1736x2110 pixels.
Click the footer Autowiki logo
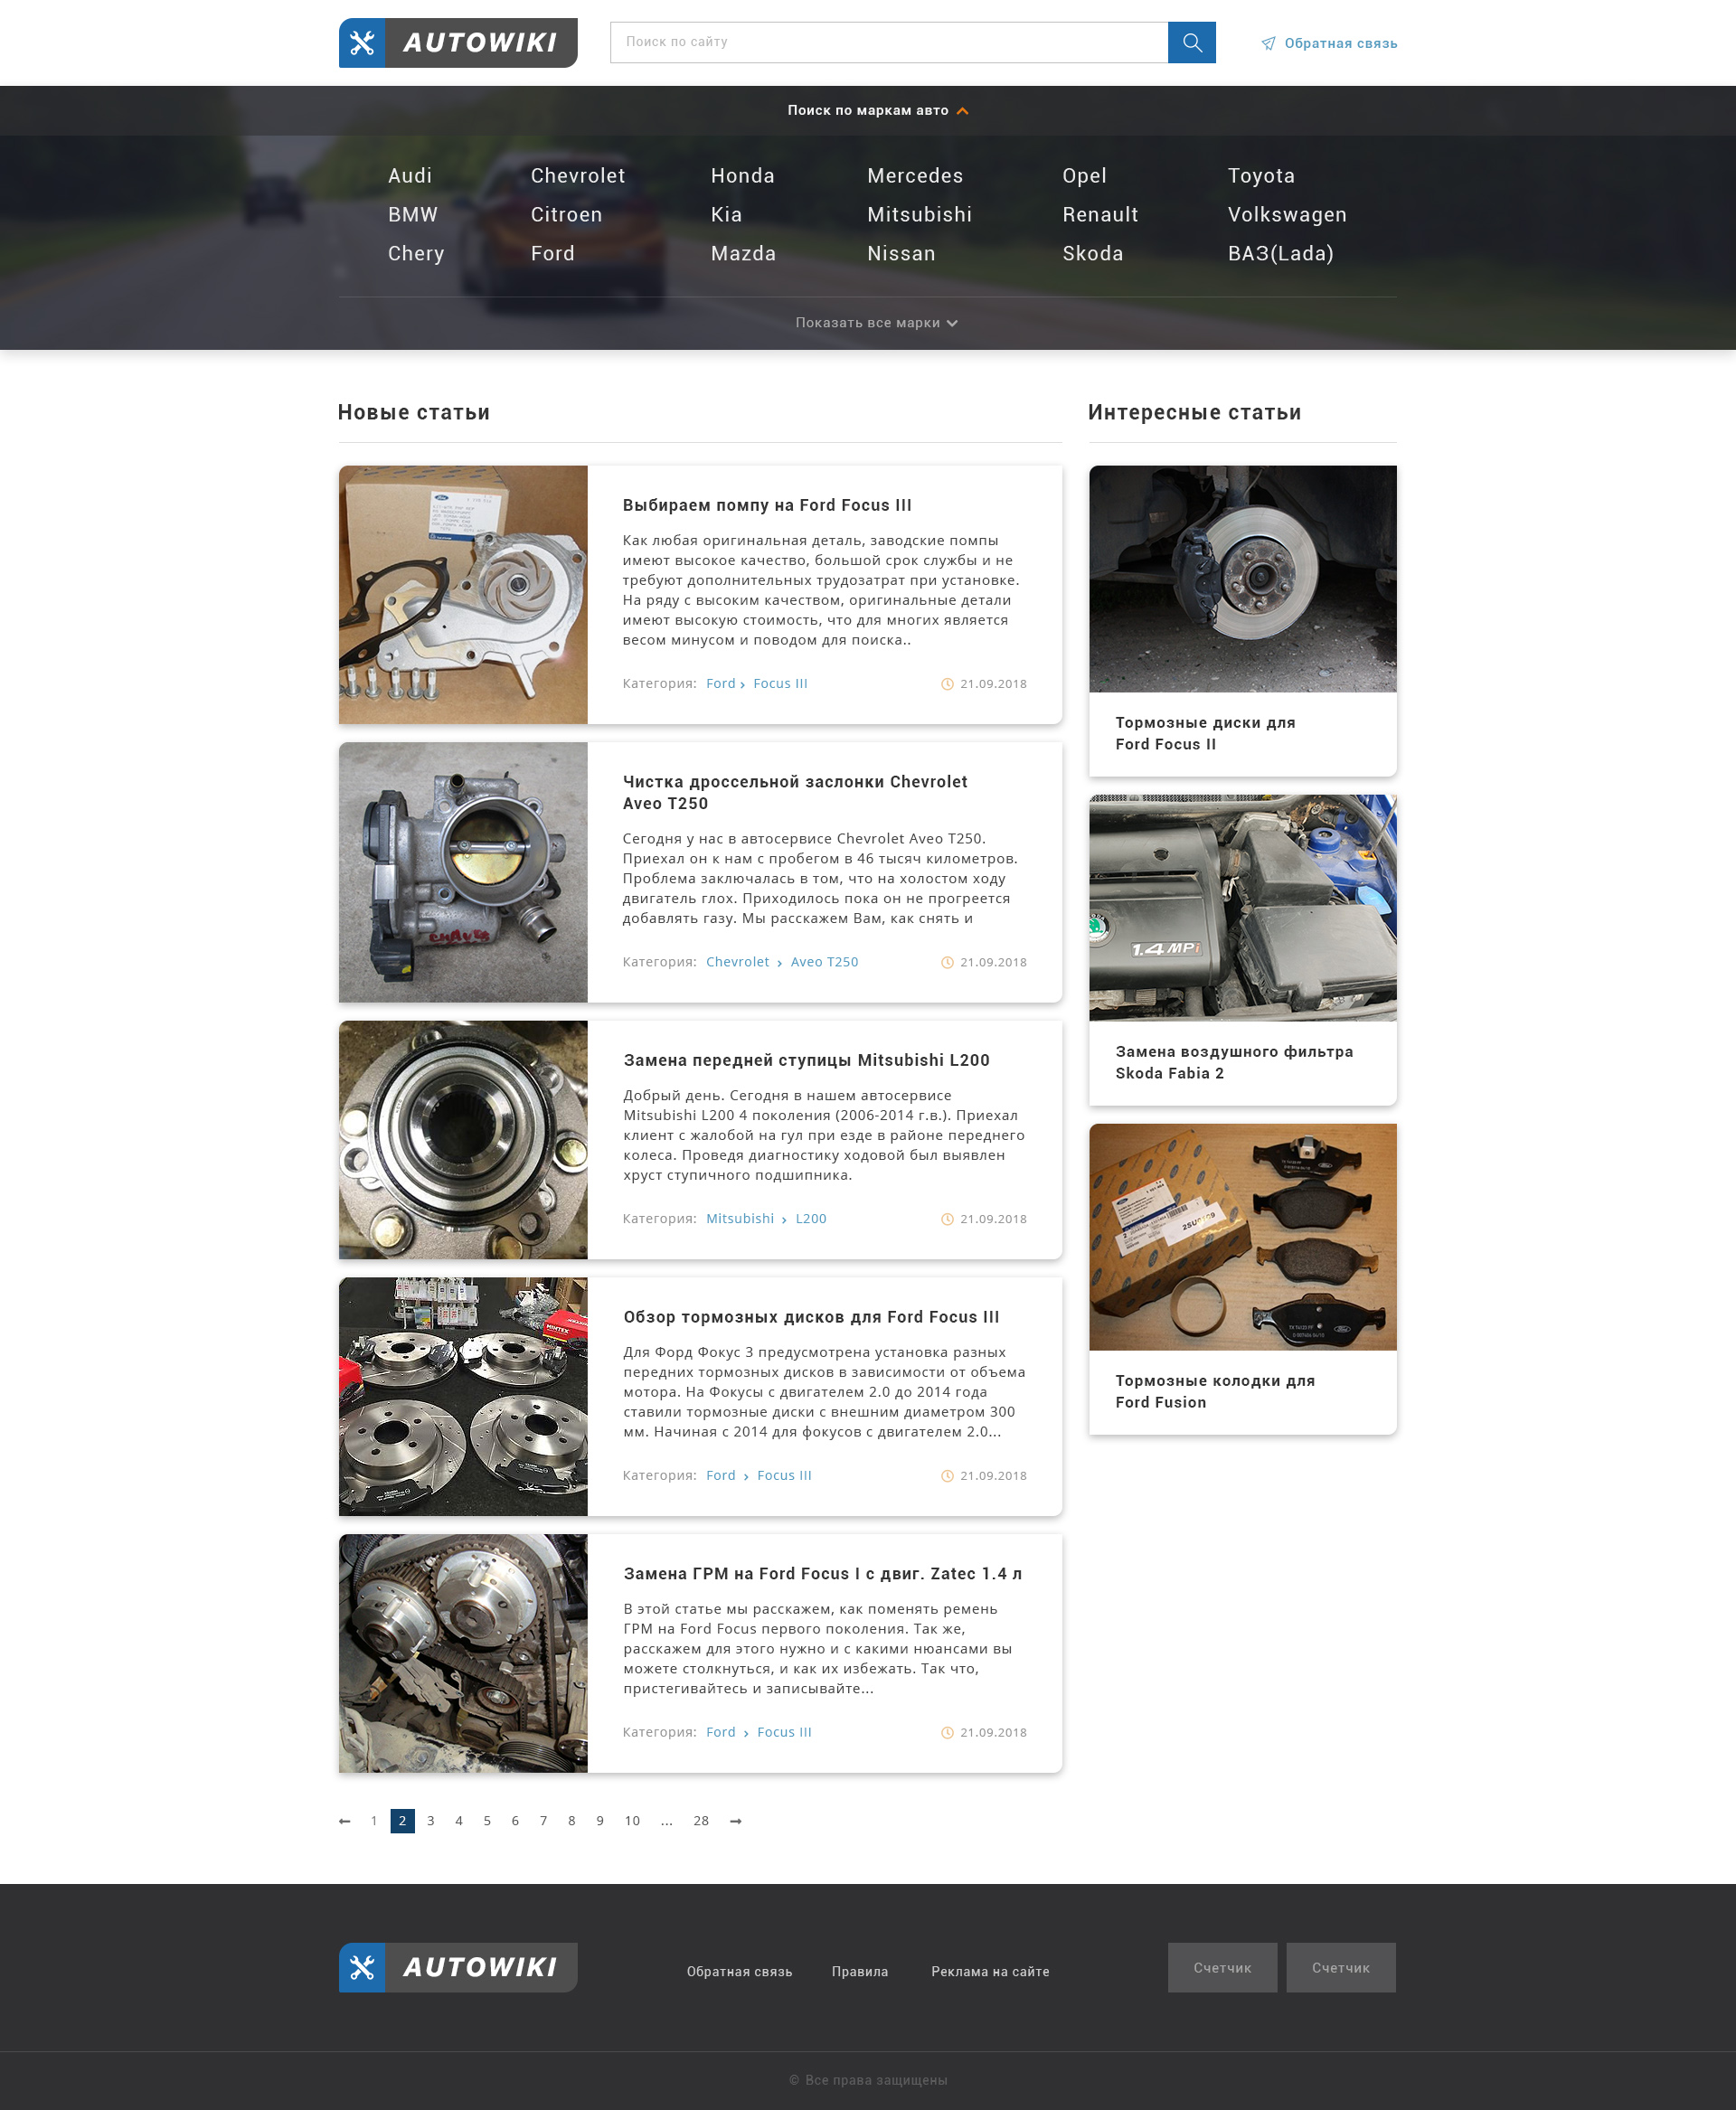tap(458, 1967)
